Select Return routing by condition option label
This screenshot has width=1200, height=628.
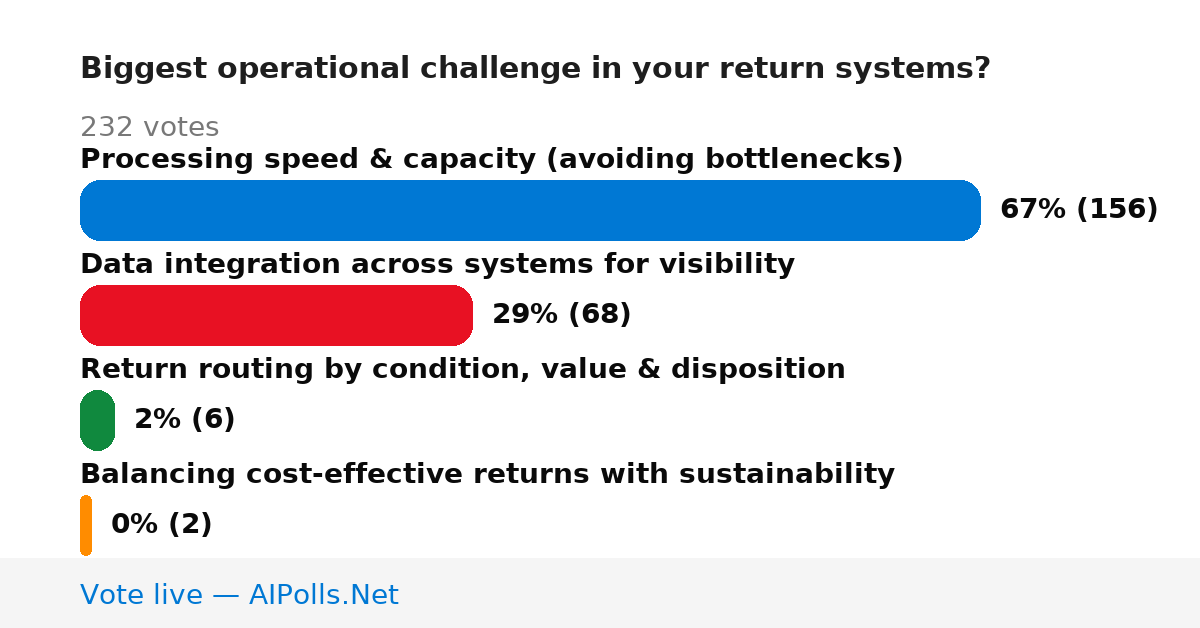[462, 369]
